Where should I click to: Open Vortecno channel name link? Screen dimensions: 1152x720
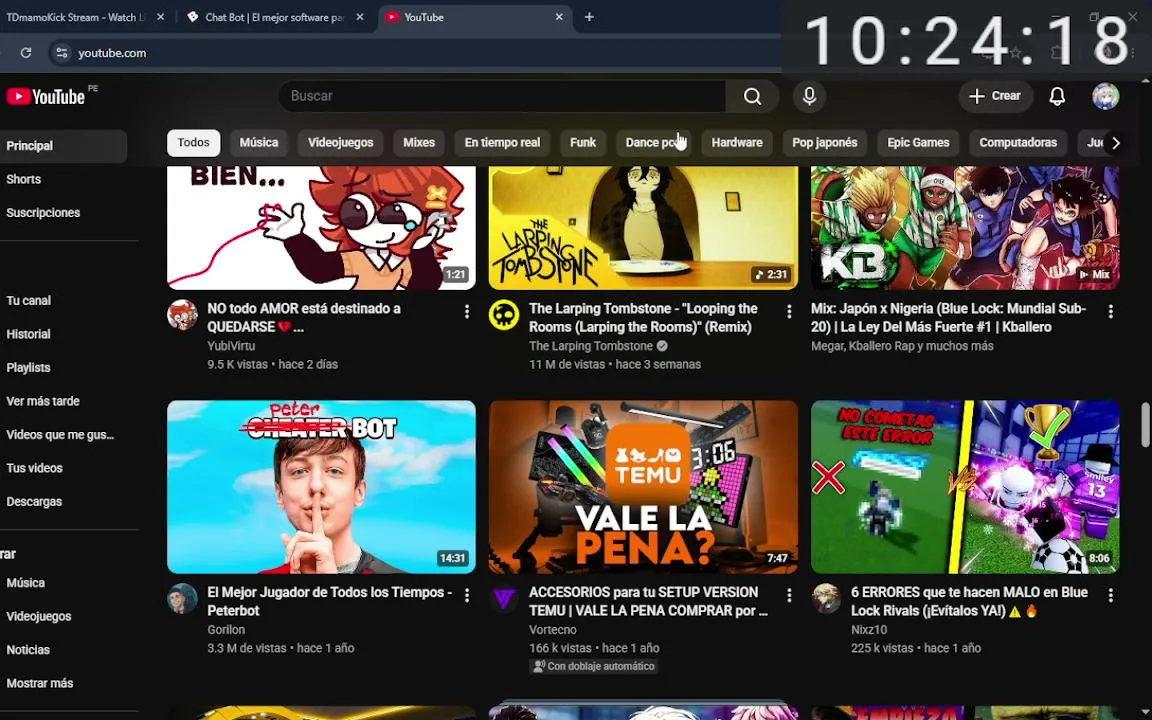[x=552, y=630]
